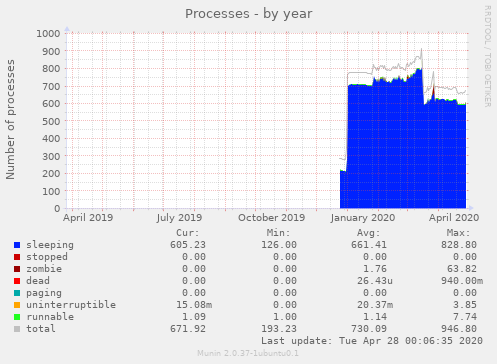
Task: Click the bright red dead legend swatch
Action: [17, 281]
